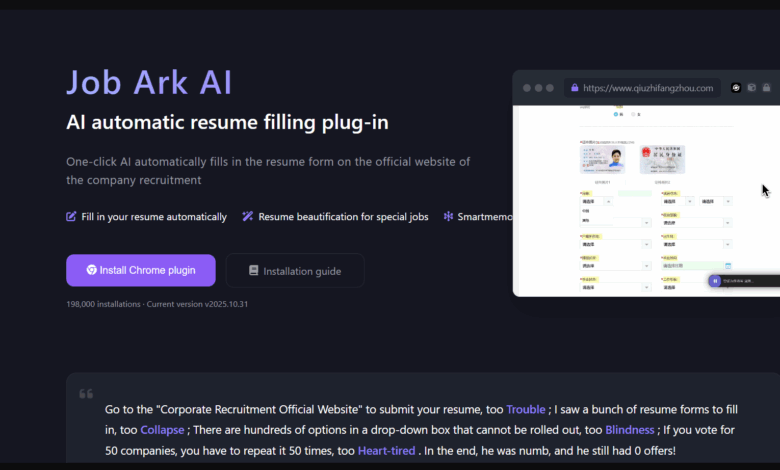Image resolution: width=780 pixels, height=470 pixels.
Task: Click the purple lock icon in demo address bar
Action: click(x=575, y=88)
